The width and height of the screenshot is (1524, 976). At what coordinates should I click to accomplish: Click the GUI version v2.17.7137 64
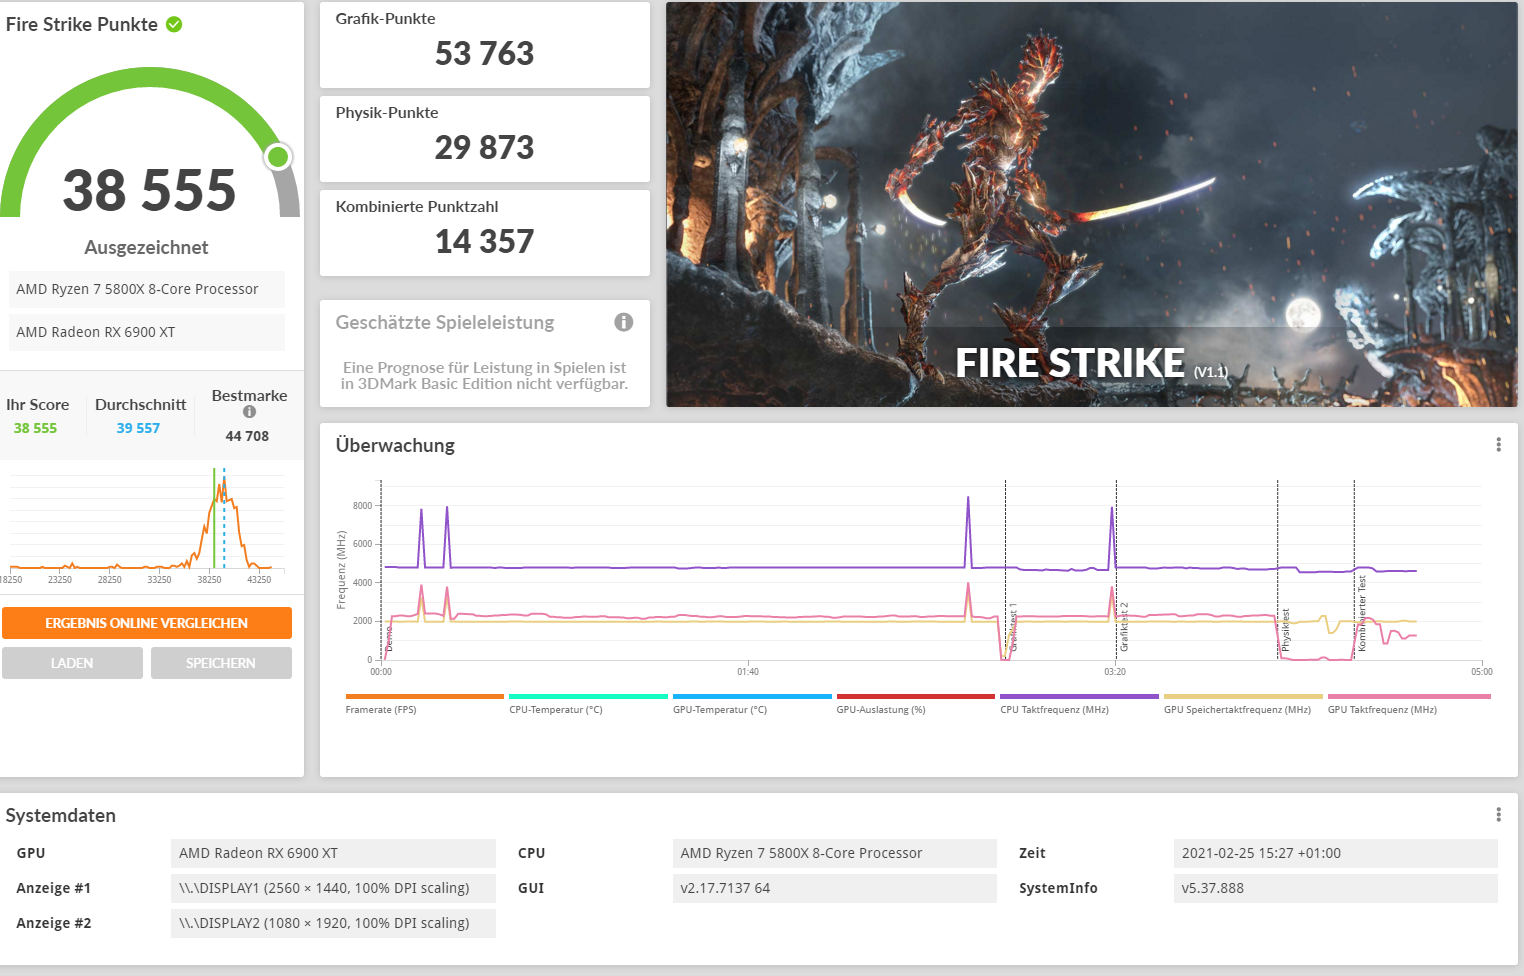pos(835,888)
